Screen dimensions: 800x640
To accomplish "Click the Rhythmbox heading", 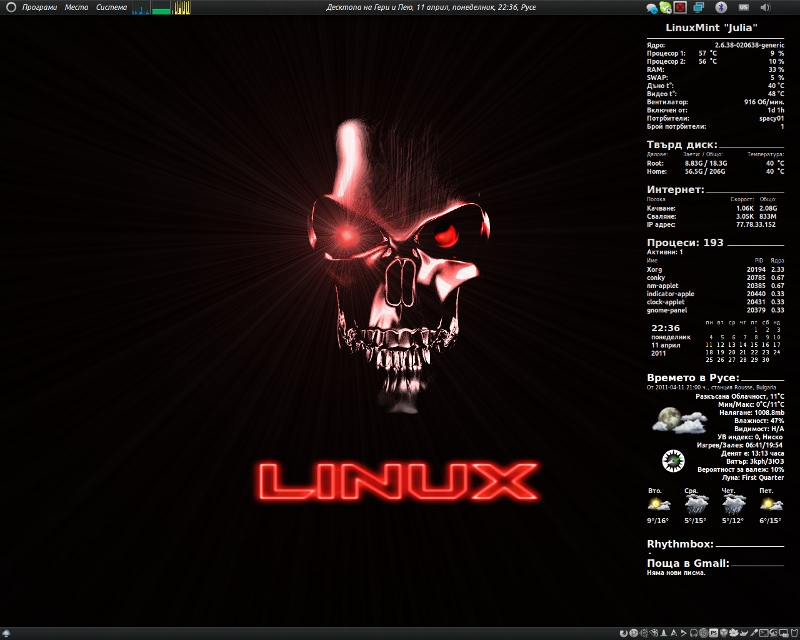I will pyautogui.click(x=680, y=544).
